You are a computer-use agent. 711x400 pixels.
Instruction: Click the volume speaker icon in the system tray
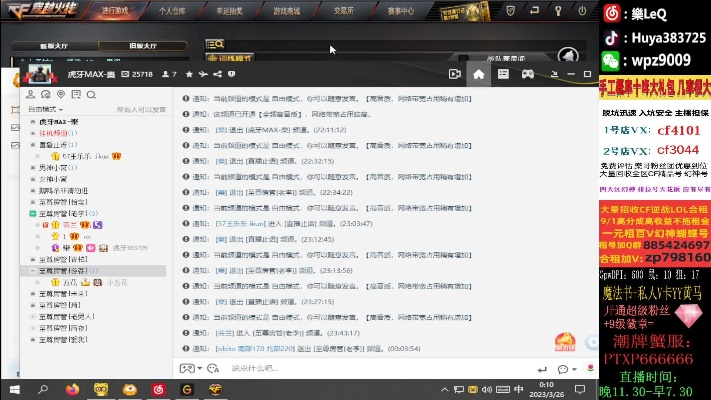487,390
